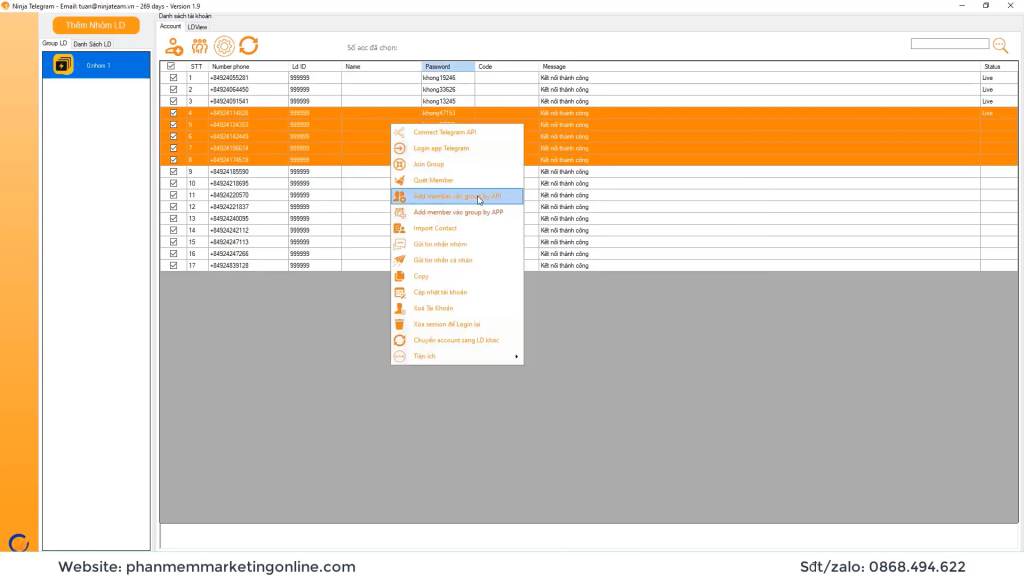Click the Chuyển account circular arrows icon
1024x576 pixels.
click(x=400, y=340)
